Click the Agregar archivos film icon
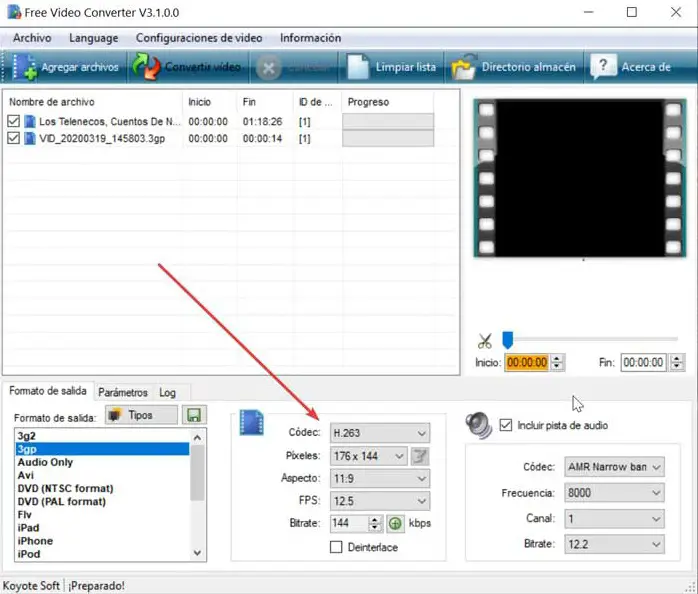This screenshot has width=698, height=594. click(x=24, y=67)
